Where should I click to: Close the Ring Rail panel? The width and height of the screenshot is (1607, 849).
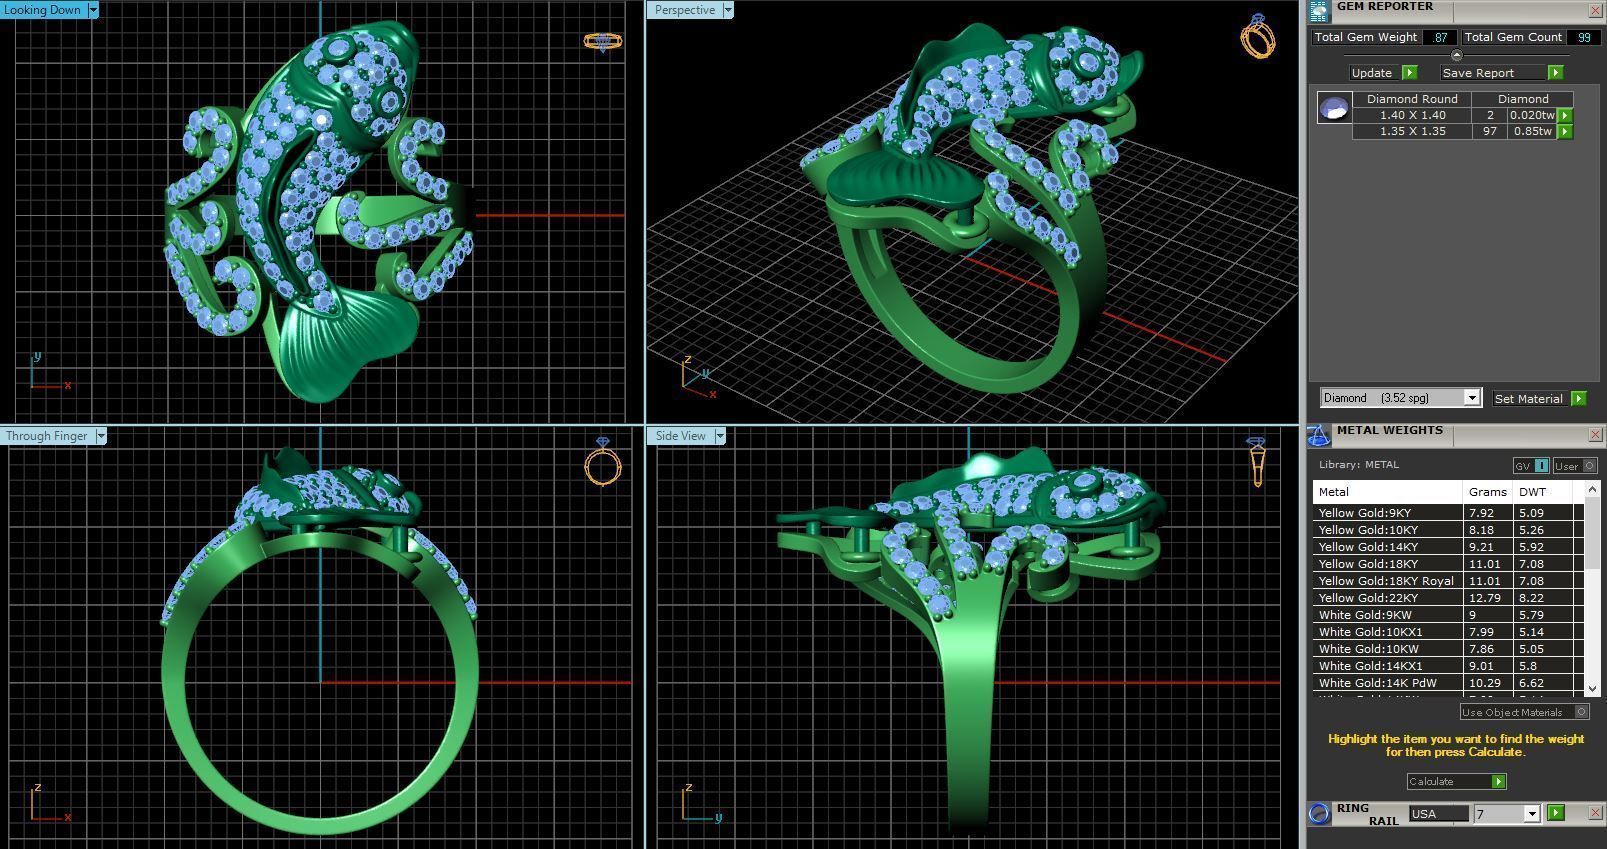point(1595,813)
